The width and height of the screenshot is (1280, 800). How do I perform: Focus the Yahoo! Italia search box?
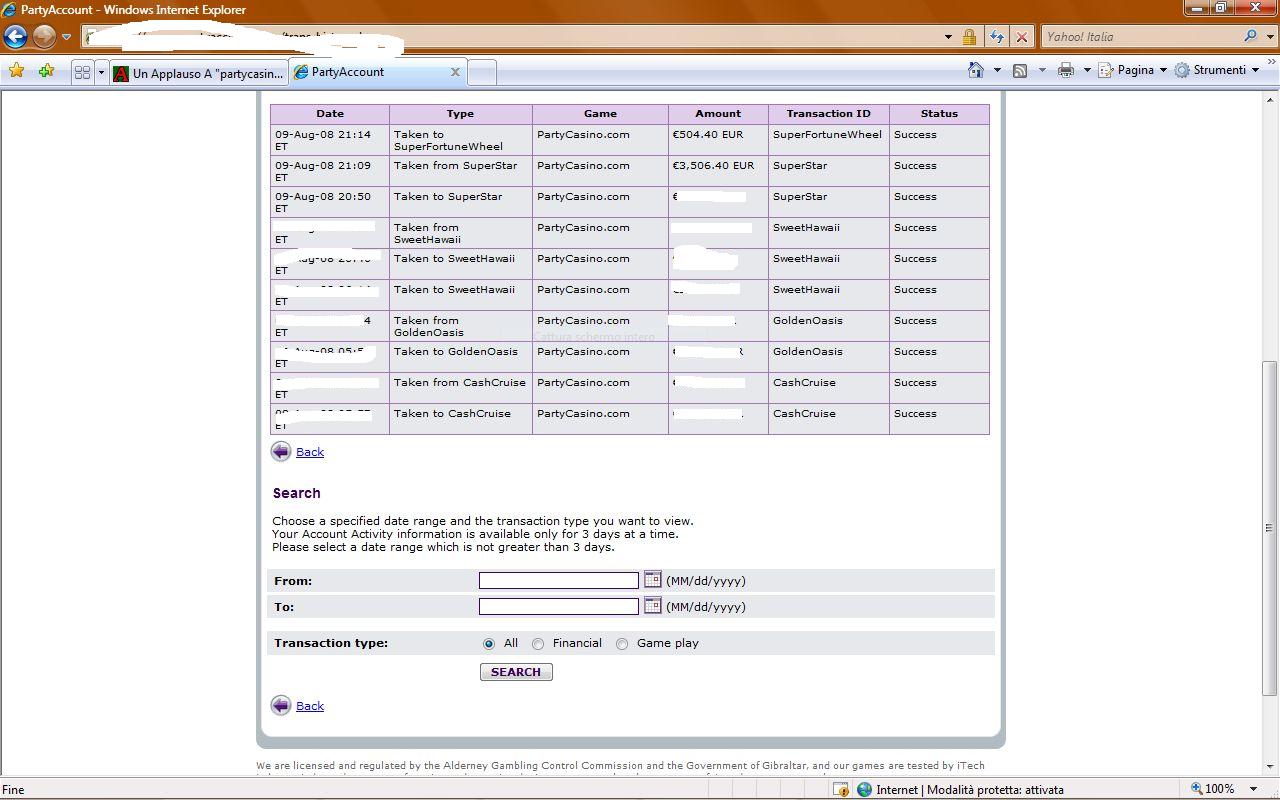coord(1140,37)
